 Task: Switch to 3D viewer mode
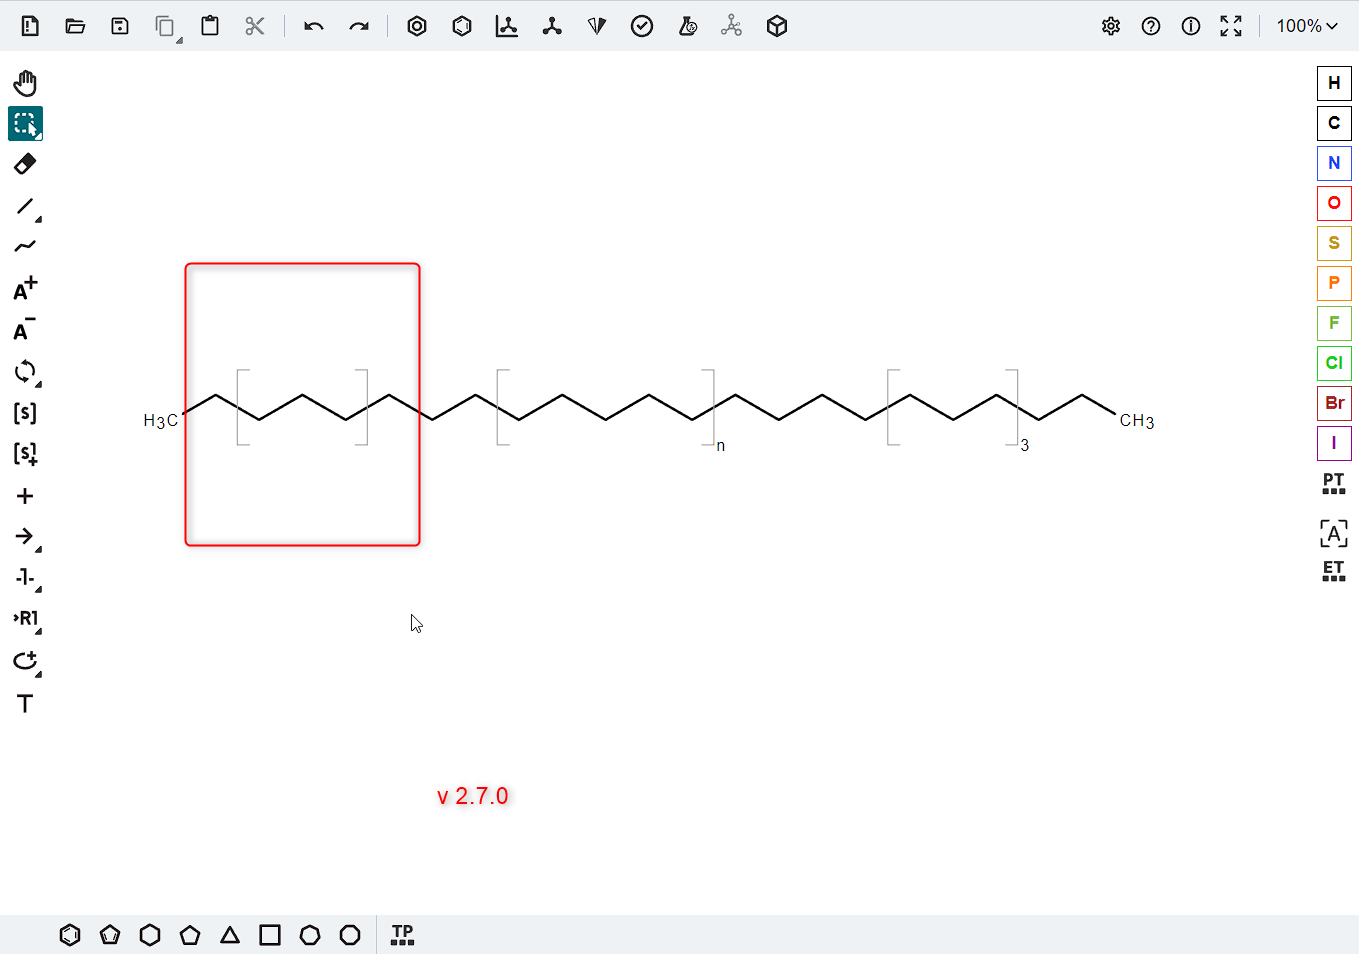click(x=777, y=26)
